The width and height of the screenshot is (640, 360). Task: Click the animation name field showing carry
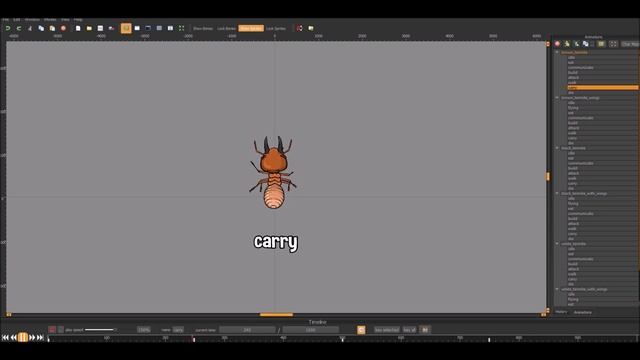[178, 330]
